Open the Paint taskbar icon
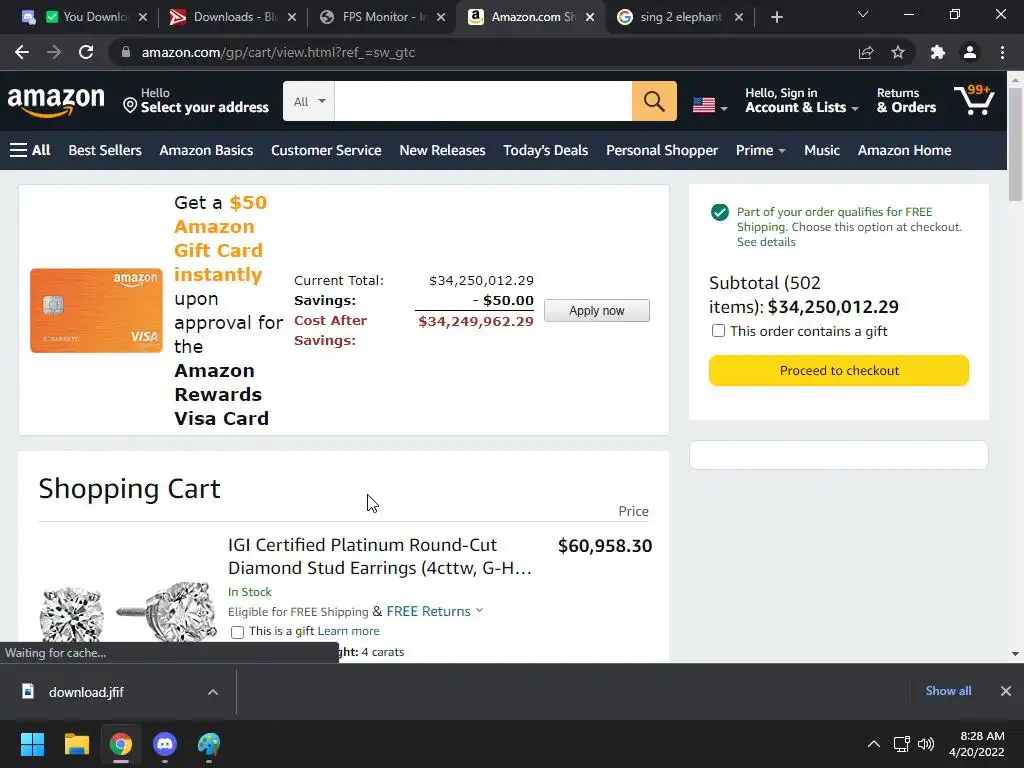This screenshot has height=768, width=1024. [x=209, y=744]
